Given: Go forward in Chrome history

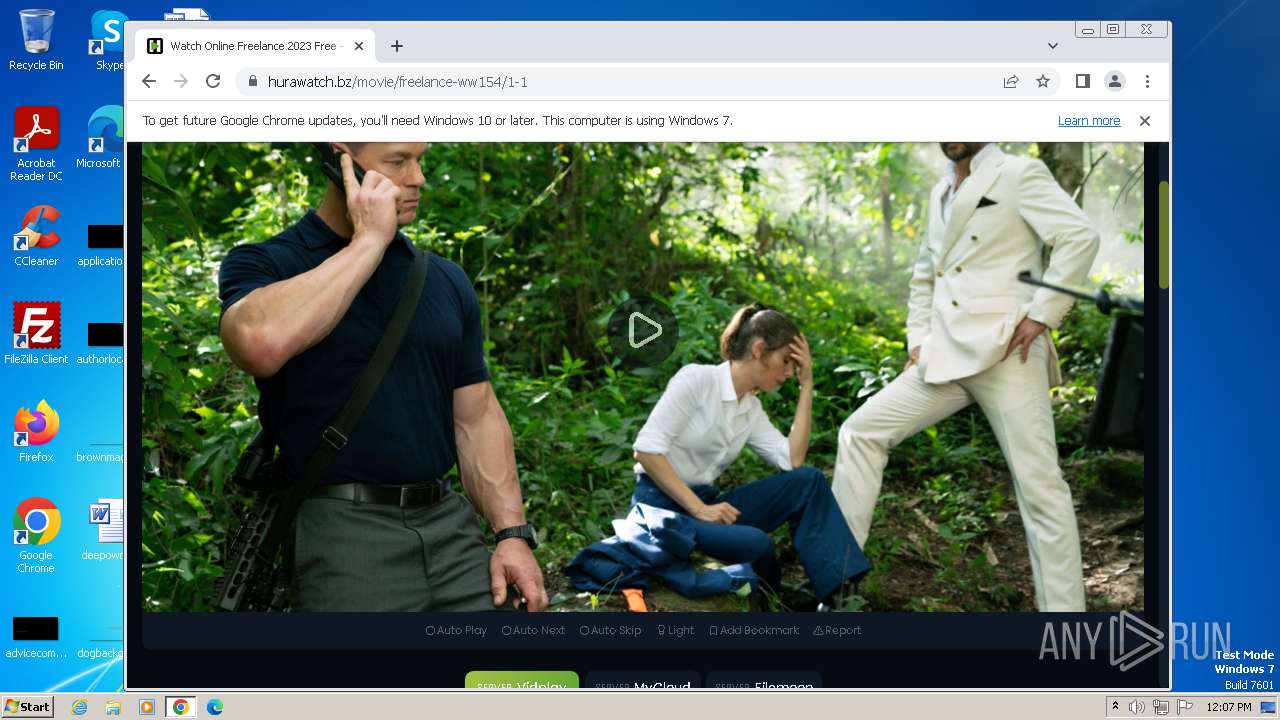Looking at the screenshot, I should tap(181, 82).
